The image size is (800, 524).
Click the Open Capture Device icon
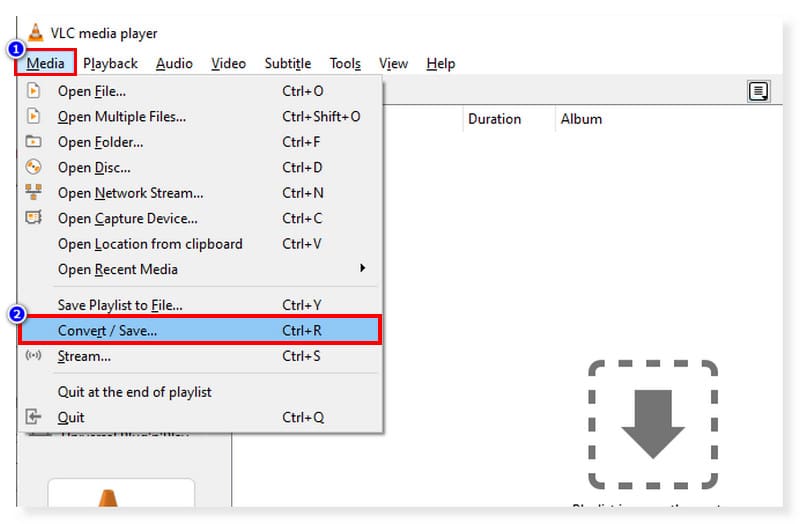(x=34, y=218)
